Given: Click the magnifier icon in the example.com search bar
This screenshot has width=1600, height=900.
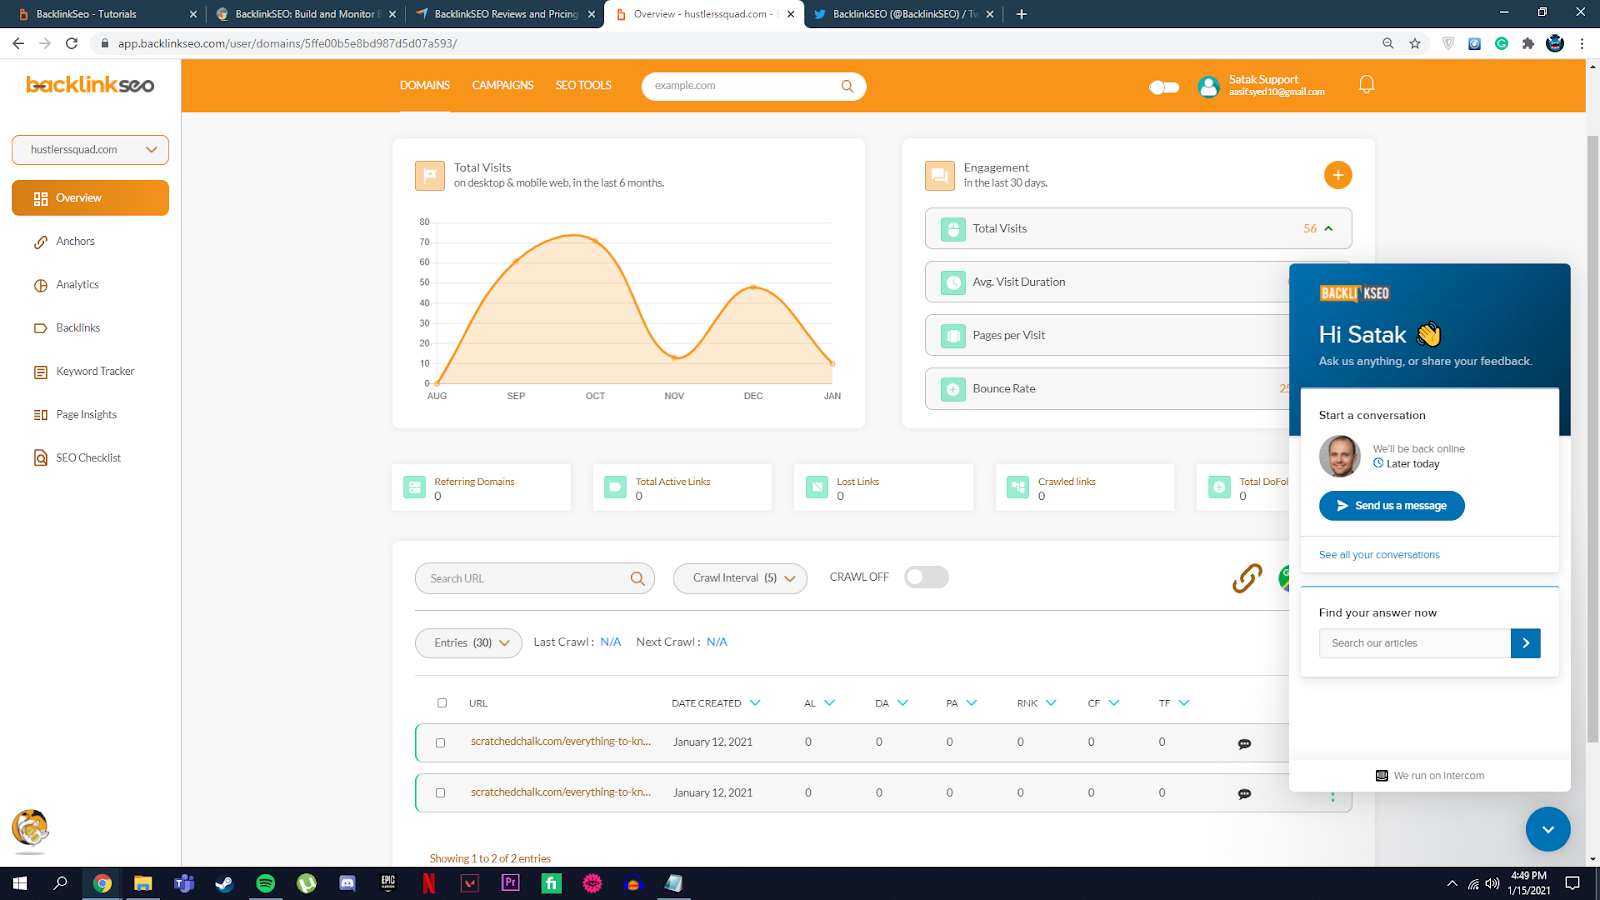Looking at the screenshot, I should (x=847, y=86).
